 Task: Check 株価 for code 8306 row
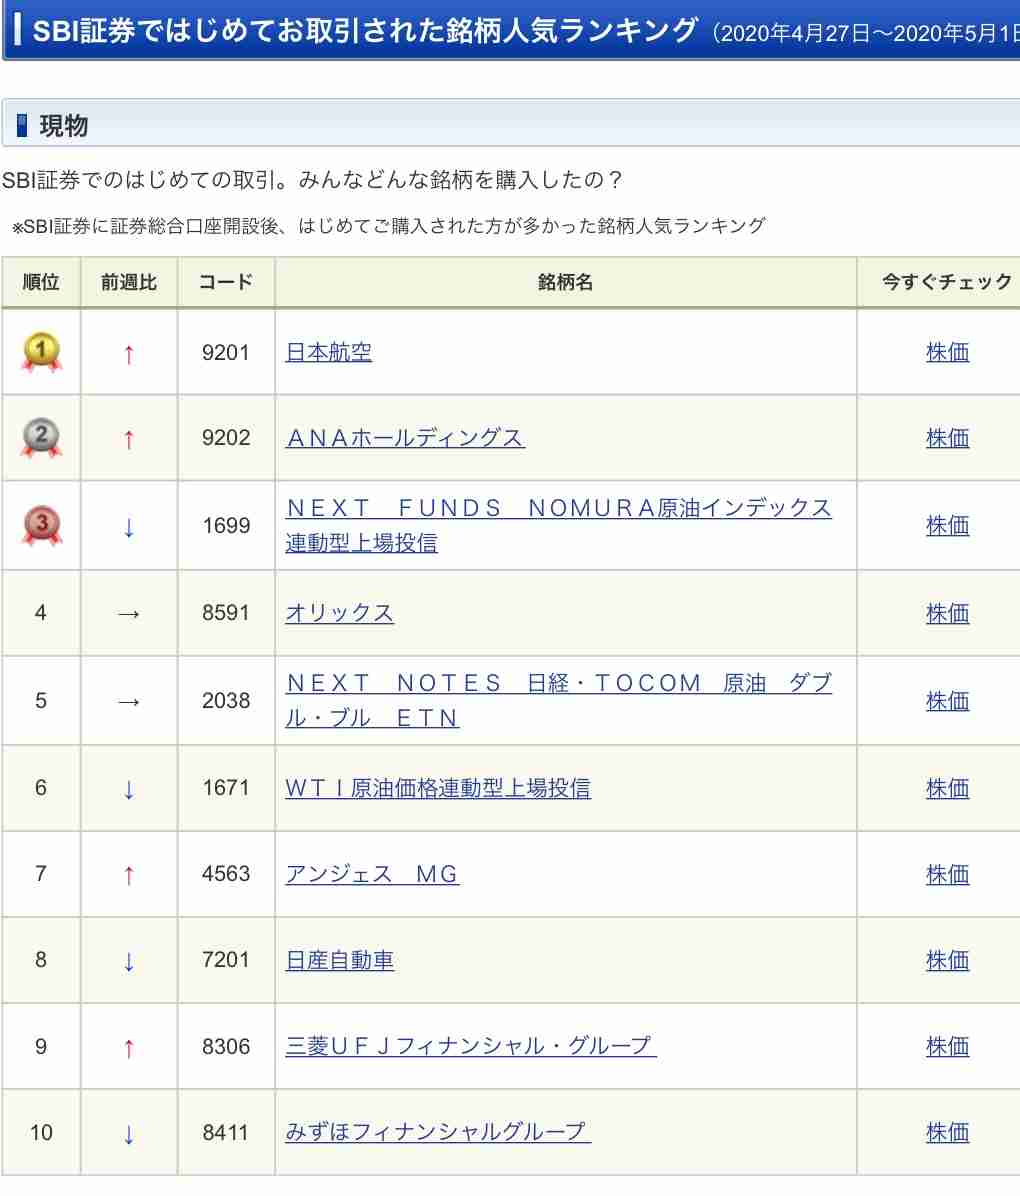948,1046
